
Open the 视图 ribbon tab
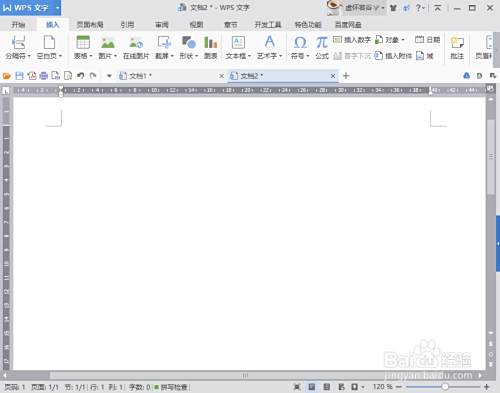(196, 25)
